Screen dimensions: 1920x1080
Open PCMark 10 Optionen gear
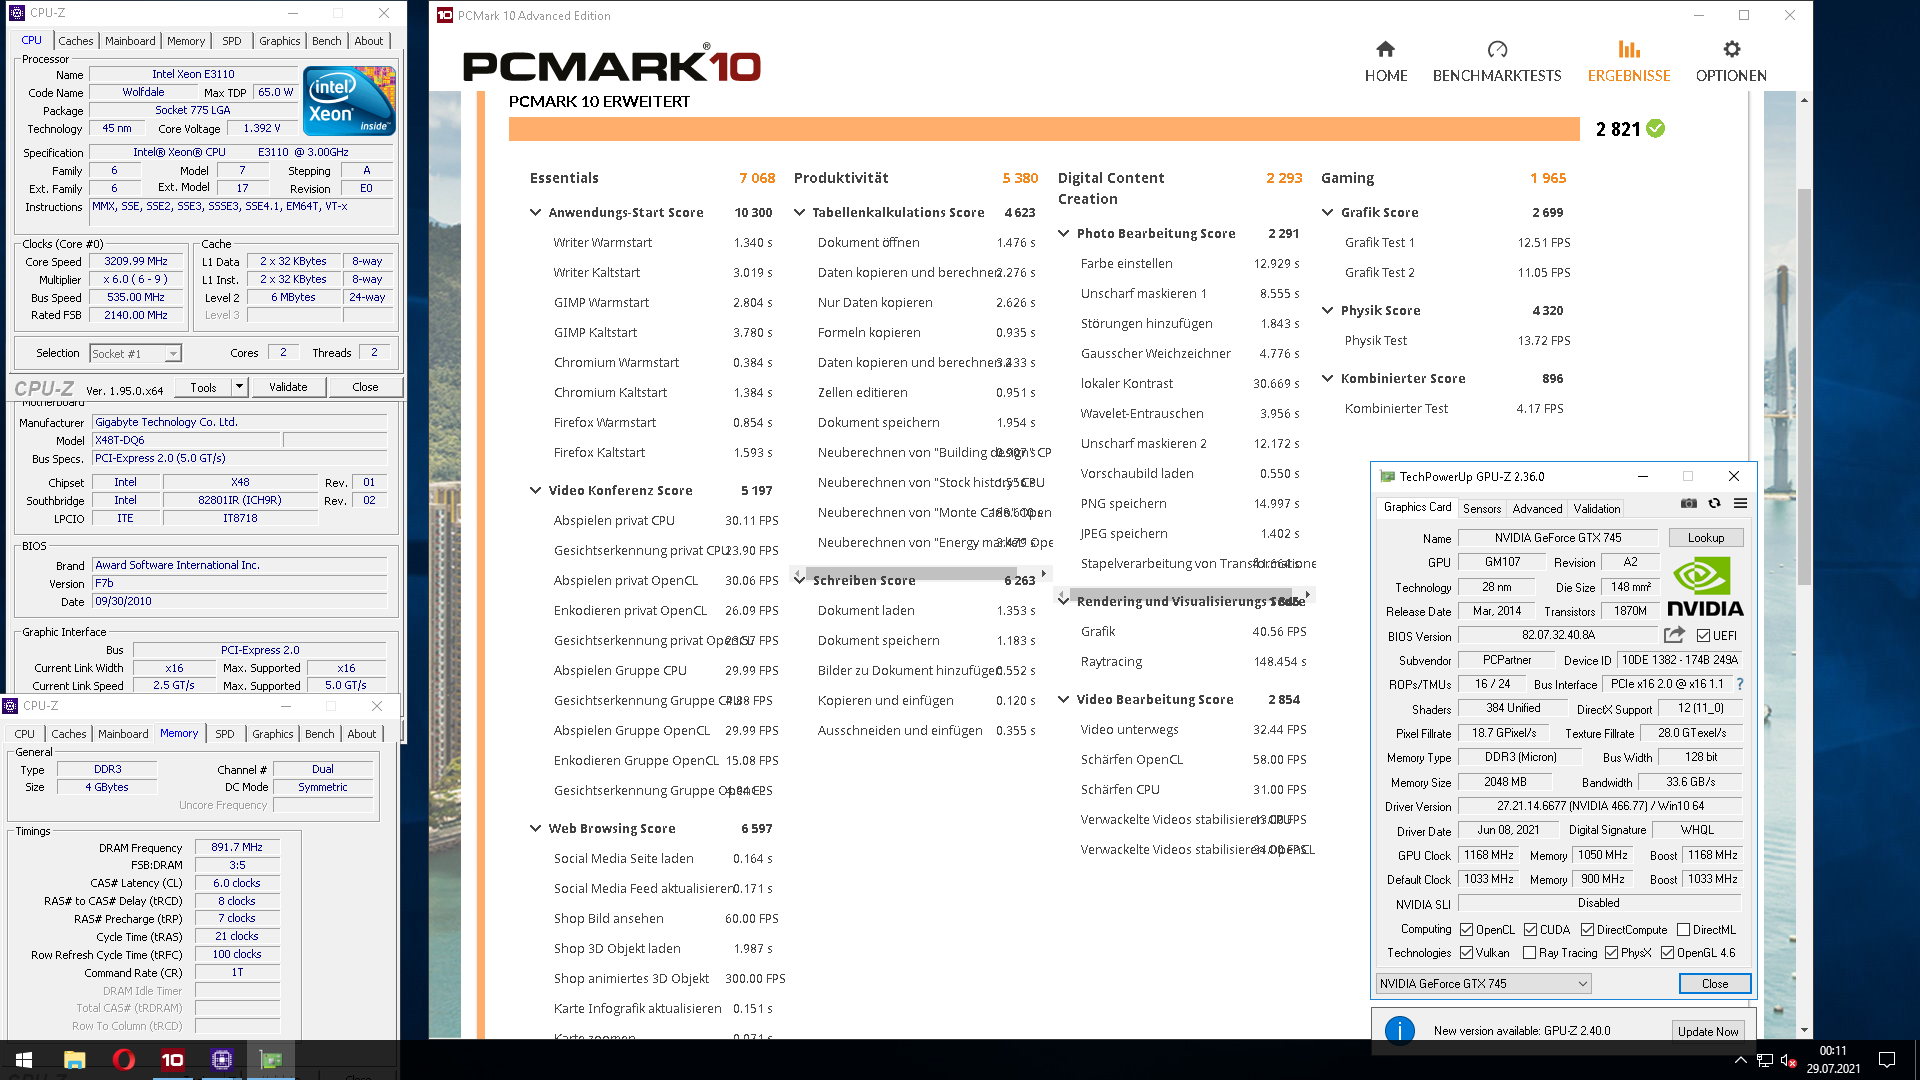tap(1730, 61)
